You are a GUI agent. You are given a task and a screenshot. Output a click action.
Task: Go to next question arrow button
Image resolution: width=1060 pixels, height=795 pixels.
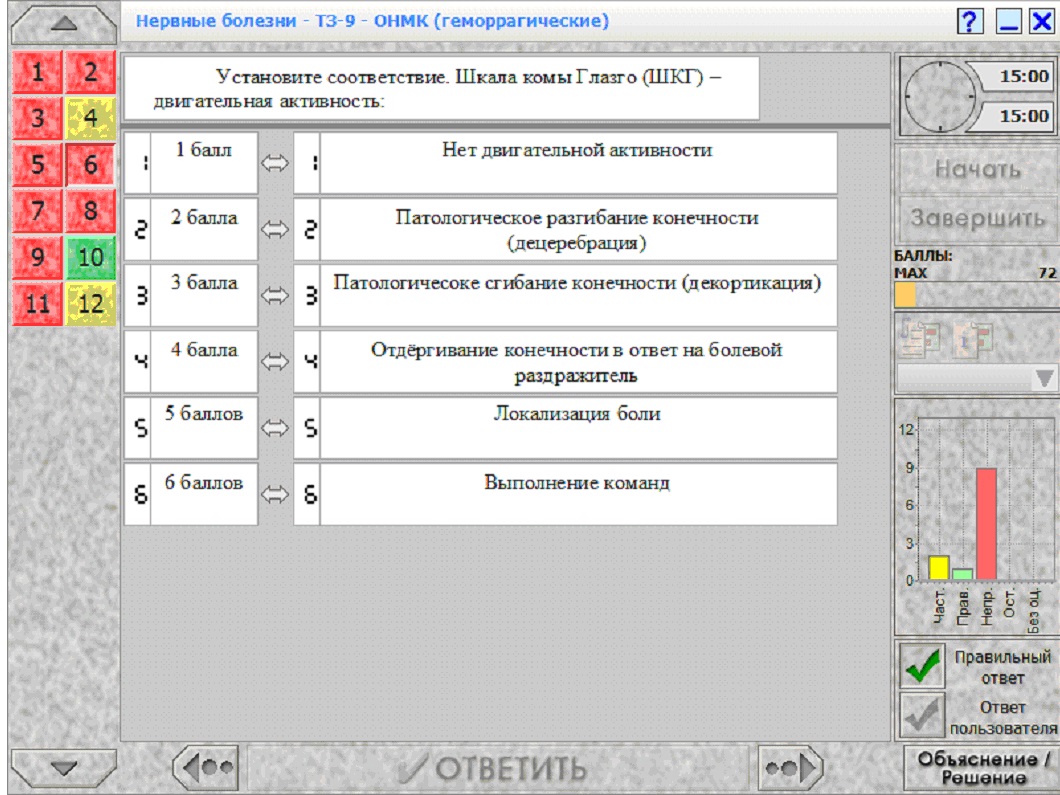pos(791,768)
